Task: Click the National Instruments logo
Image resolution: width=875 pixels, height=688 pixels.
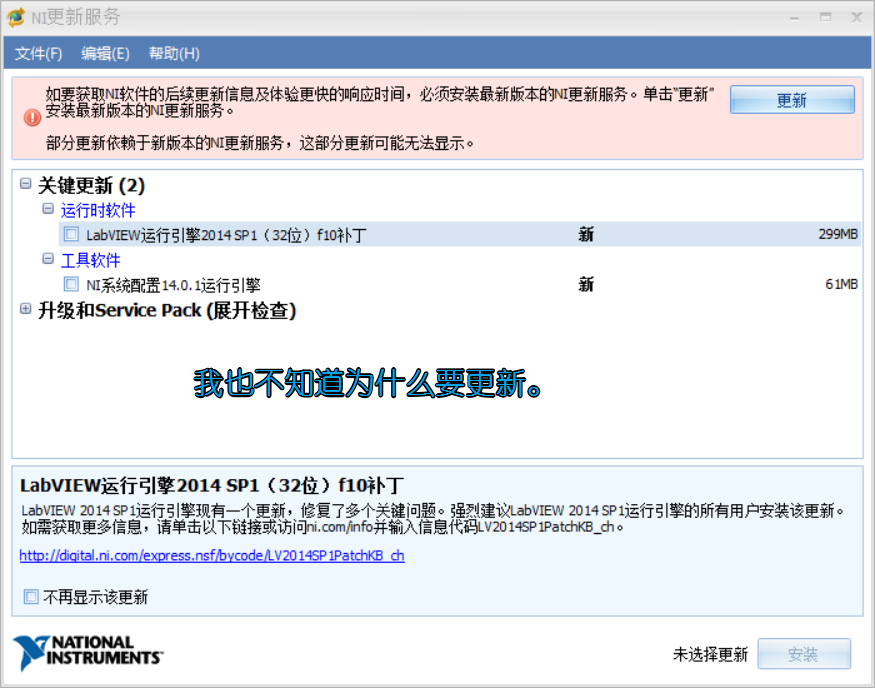Action: pyautogui.click(x=88, y=652)
